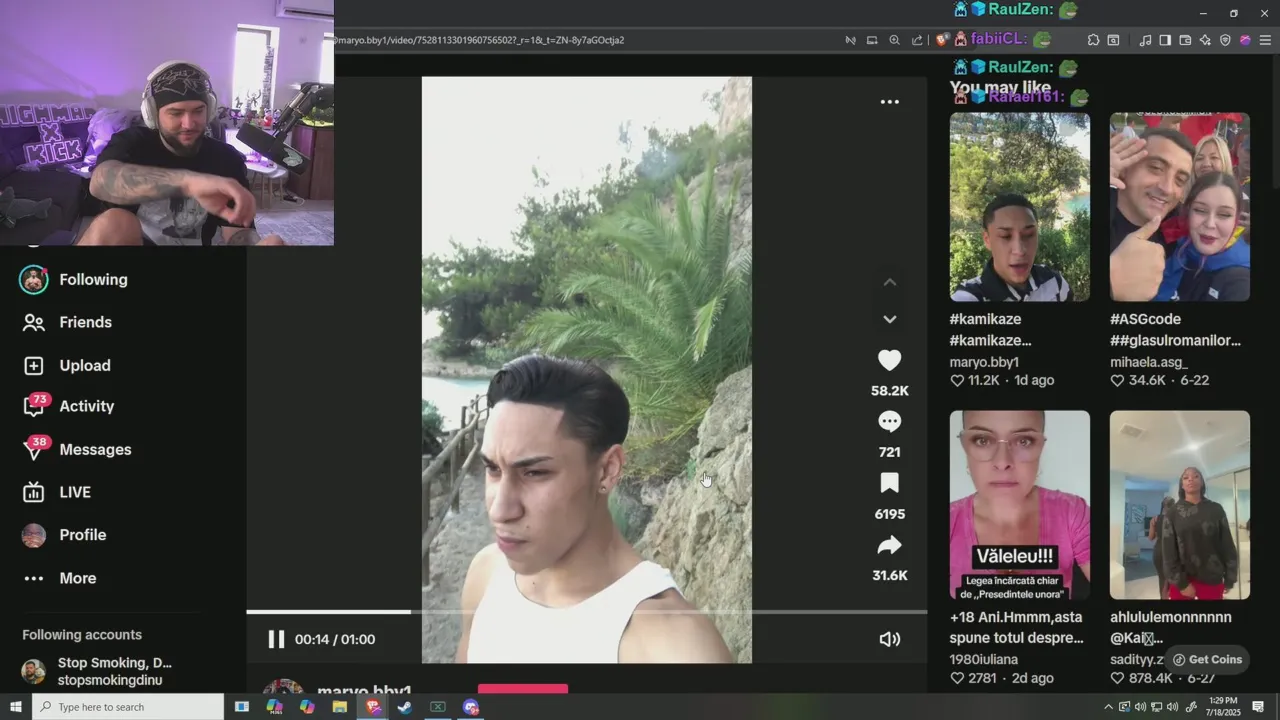Open the browser hamburger main menu
Screen dimensions: 1280x720
tap(1265, 40)
